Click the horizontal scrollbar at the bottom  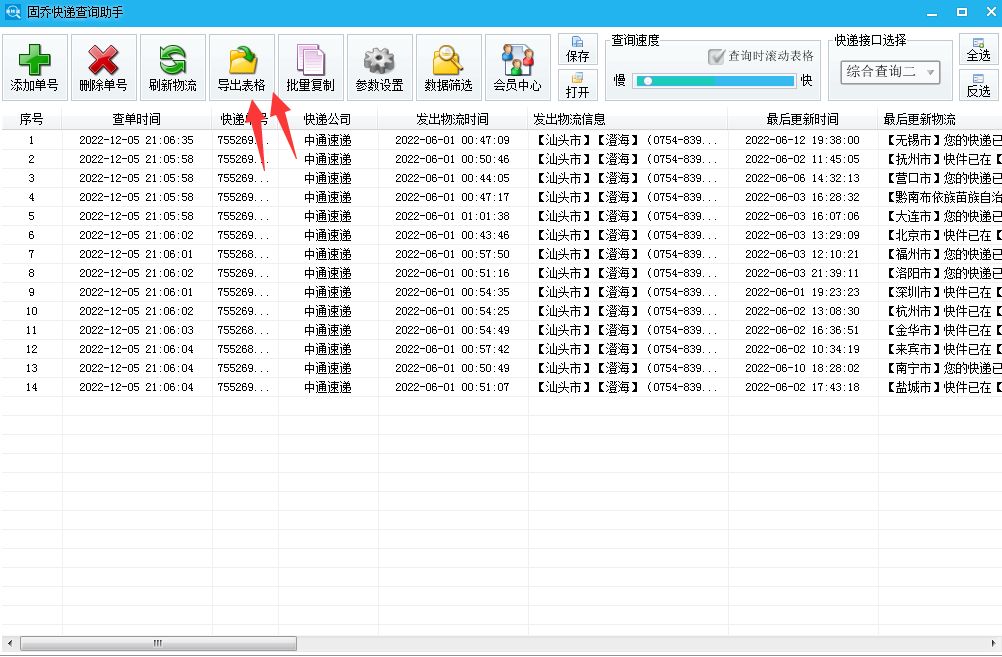[x=158, y=645]
